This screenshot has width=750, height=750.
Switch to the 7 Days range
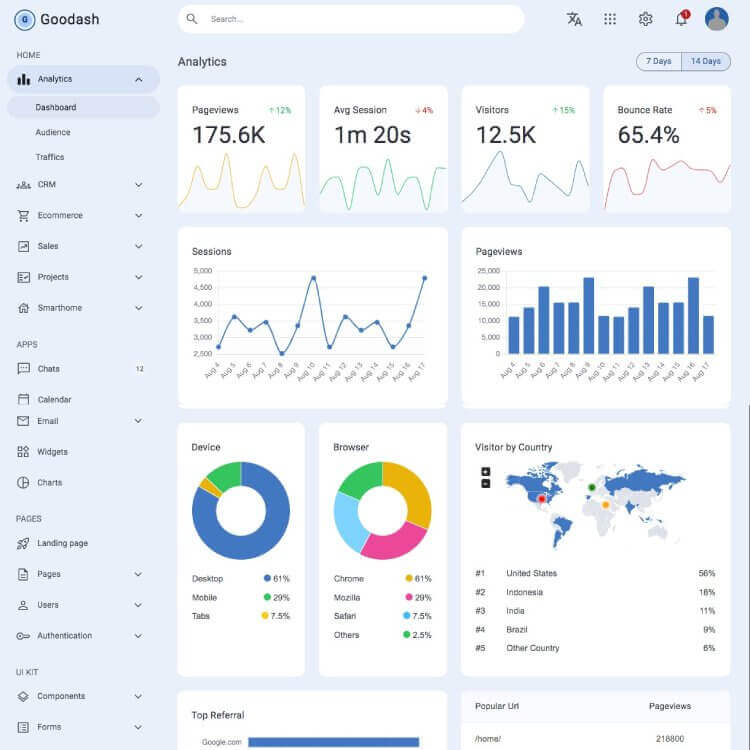coord(659,61)
